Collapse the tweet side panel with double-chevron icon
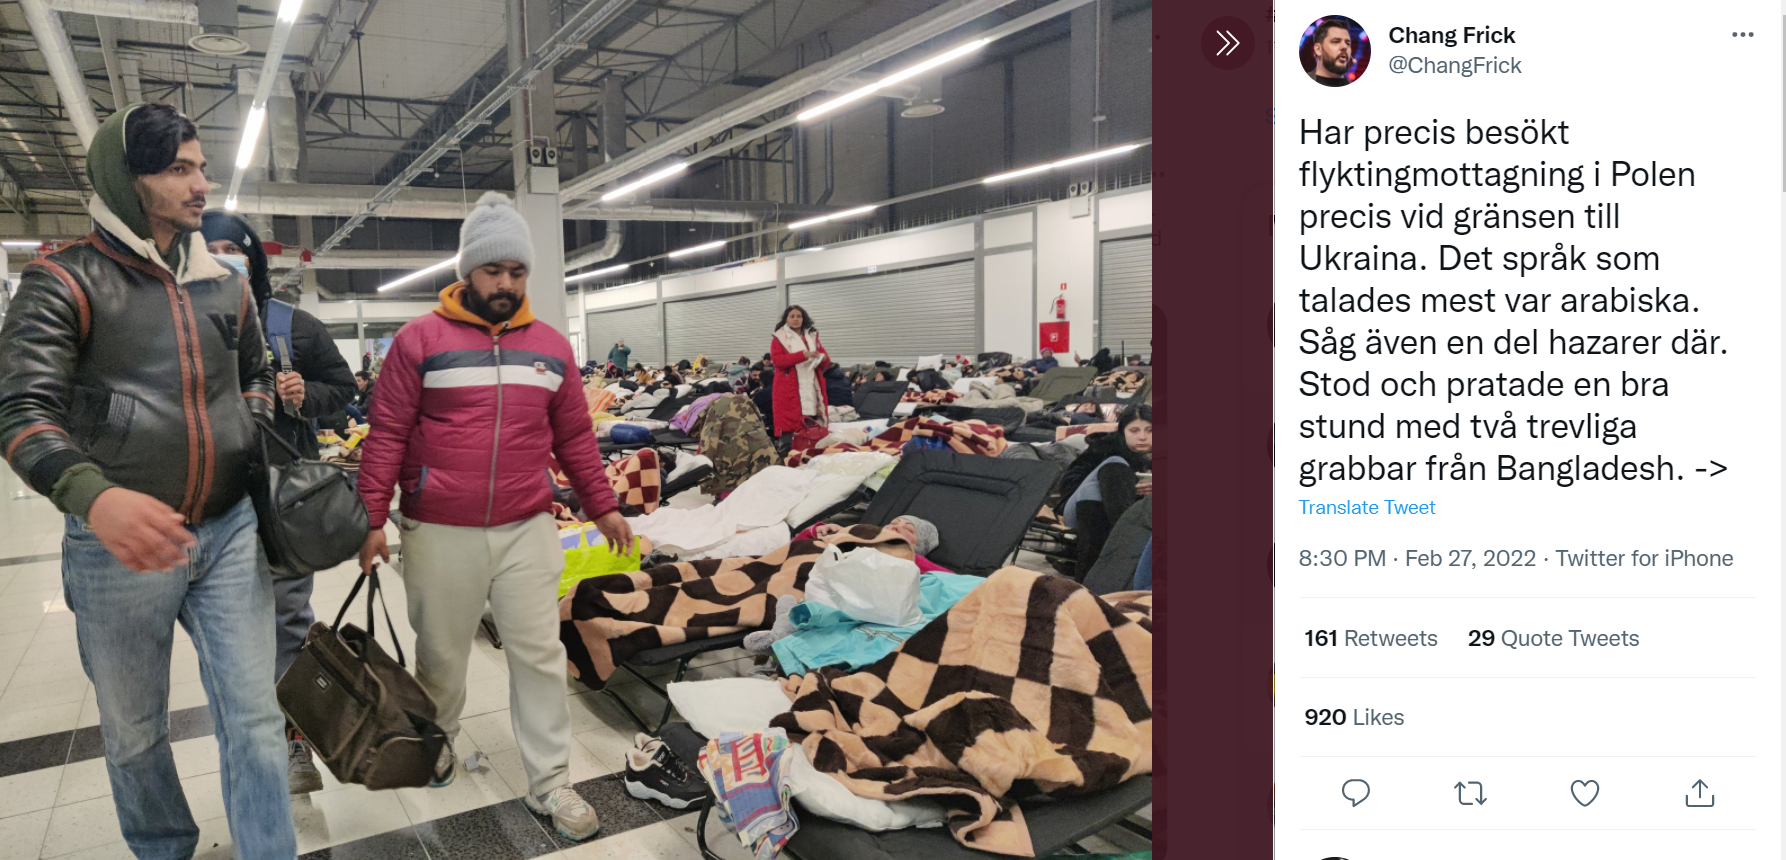This screenshot has width=1786, height=860. tap(1227, 43)
